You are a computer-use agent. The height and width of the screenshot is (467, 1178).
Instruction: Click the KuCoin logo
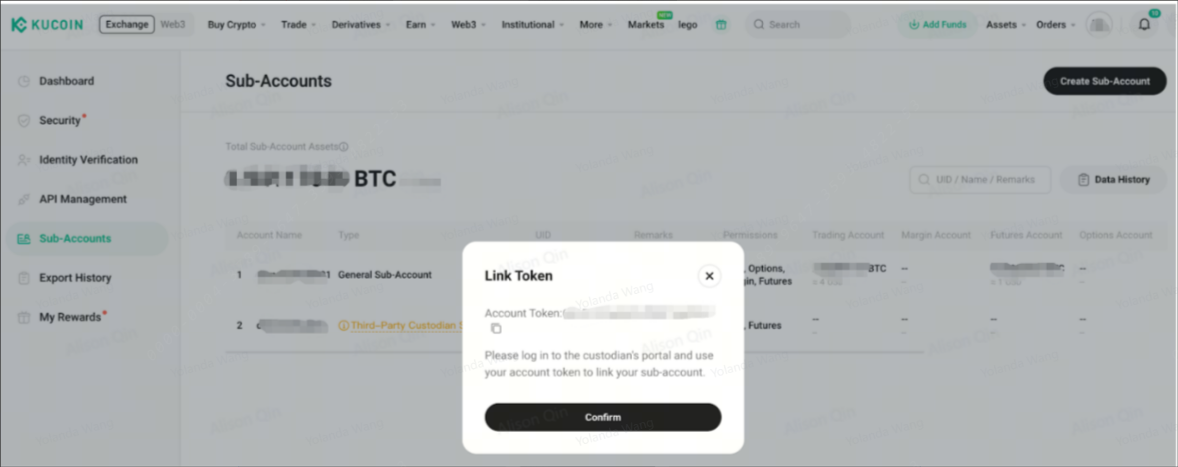tap(48, 25)
